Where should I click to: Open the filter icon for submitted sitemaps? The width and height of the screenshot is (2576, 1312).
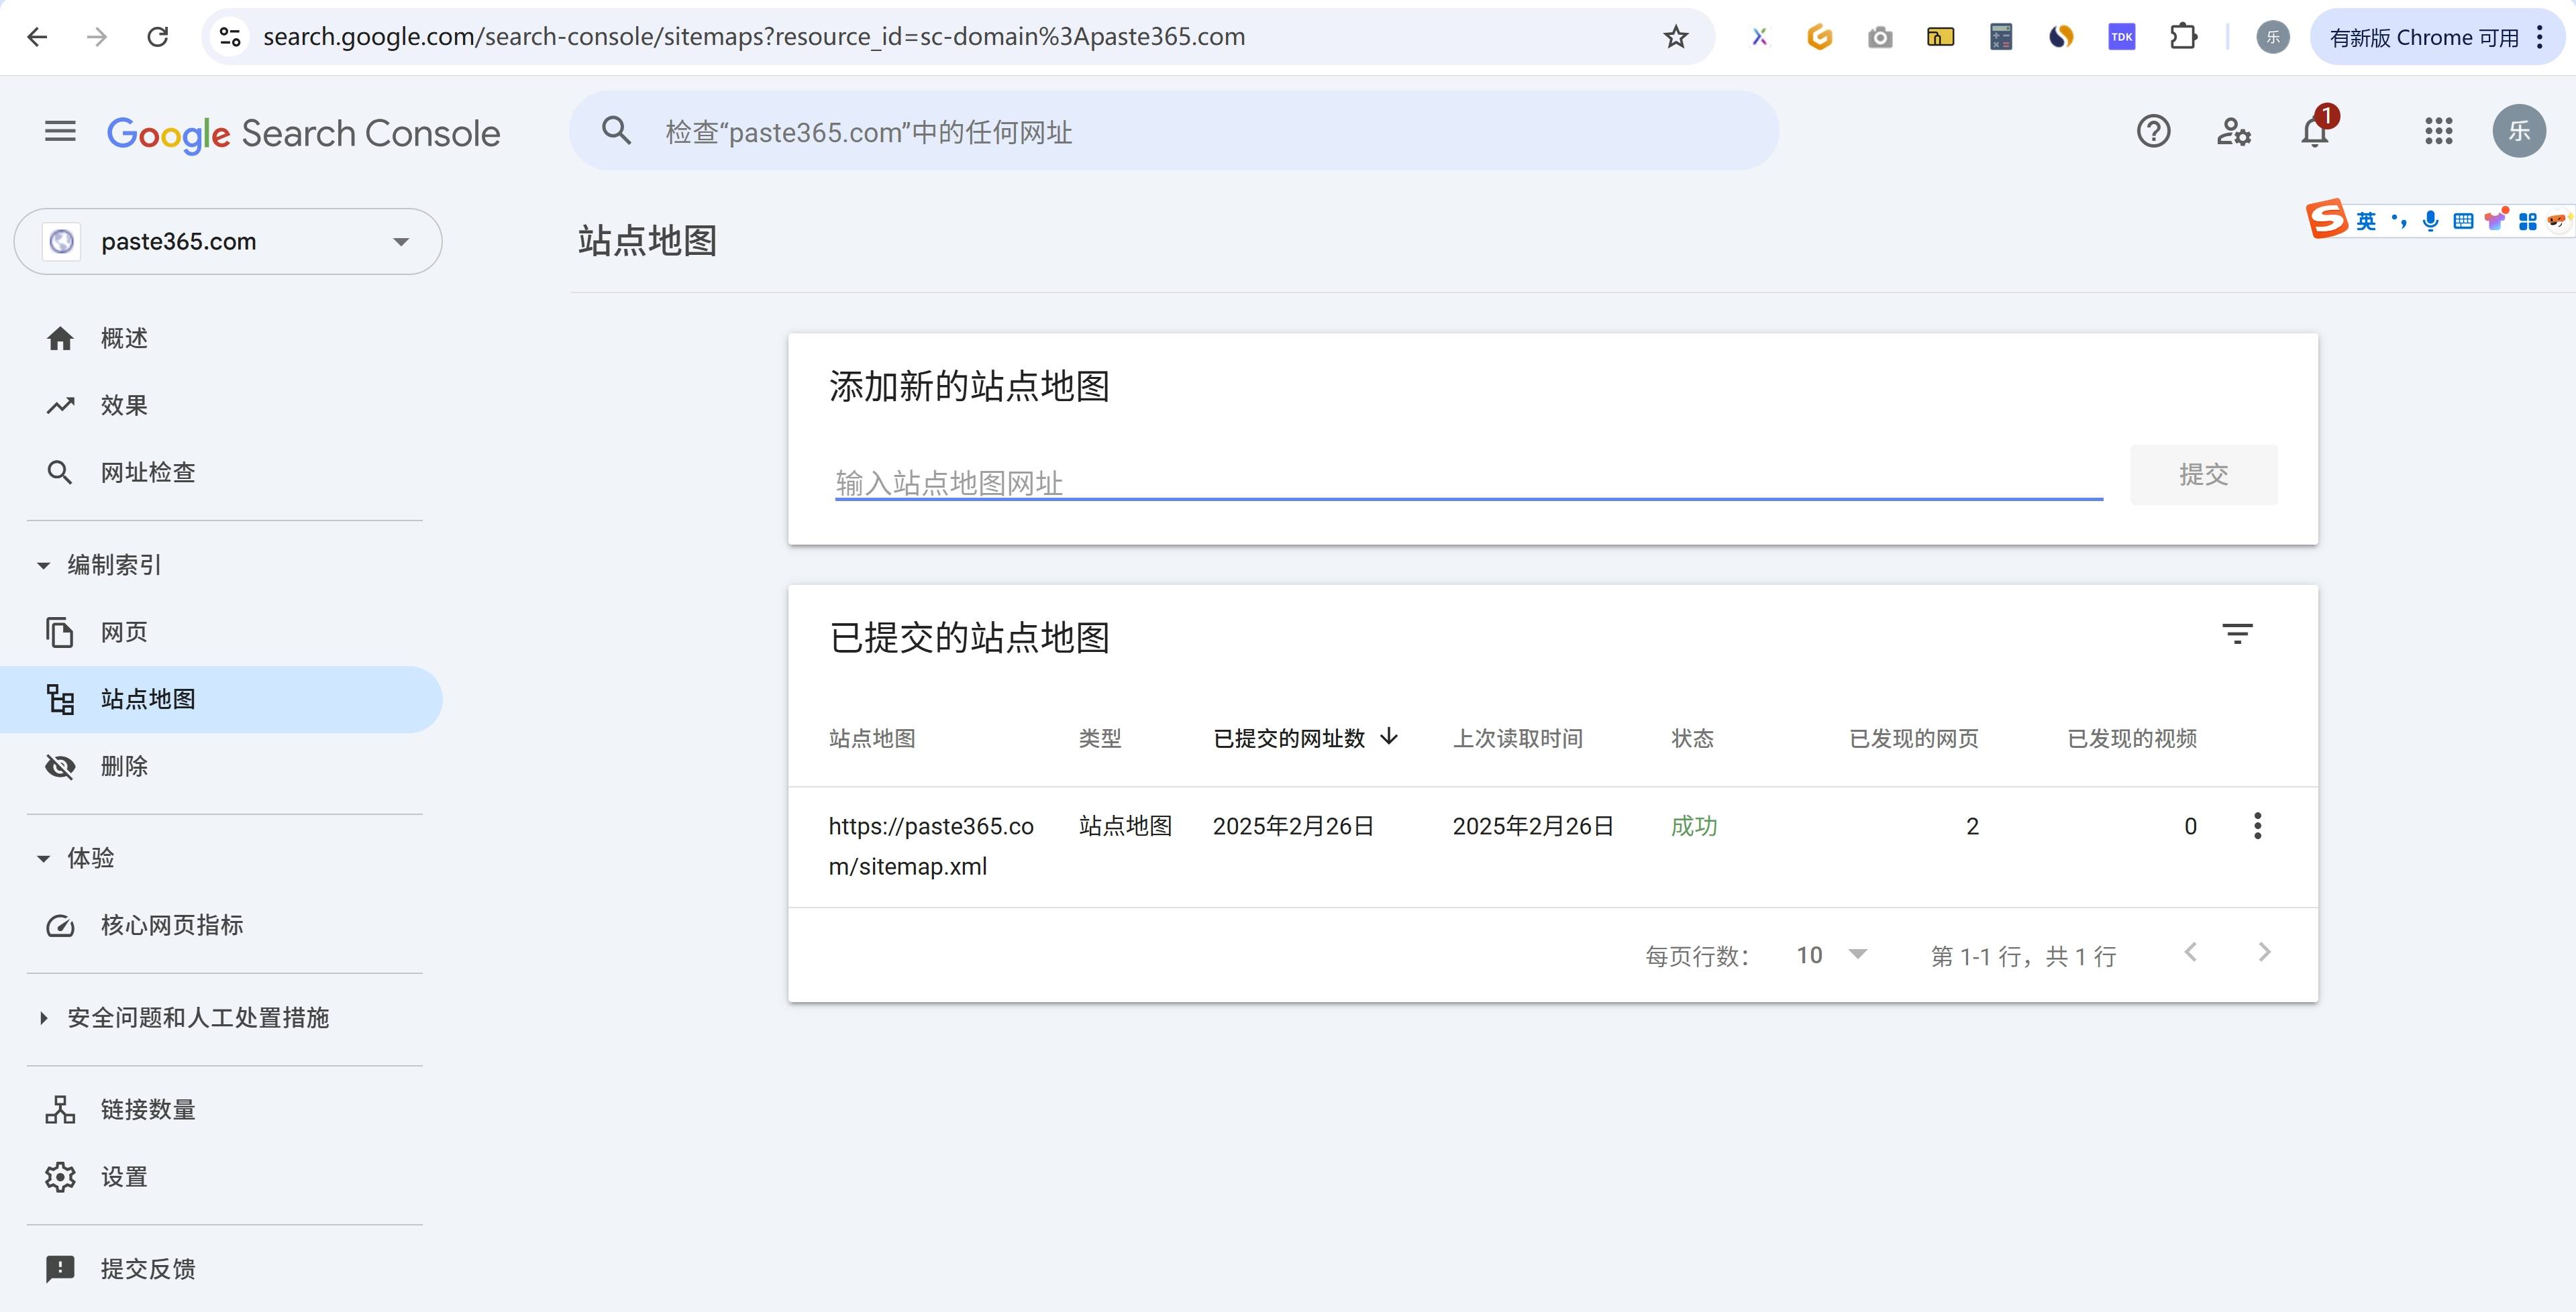click(x=2237, y=634)
